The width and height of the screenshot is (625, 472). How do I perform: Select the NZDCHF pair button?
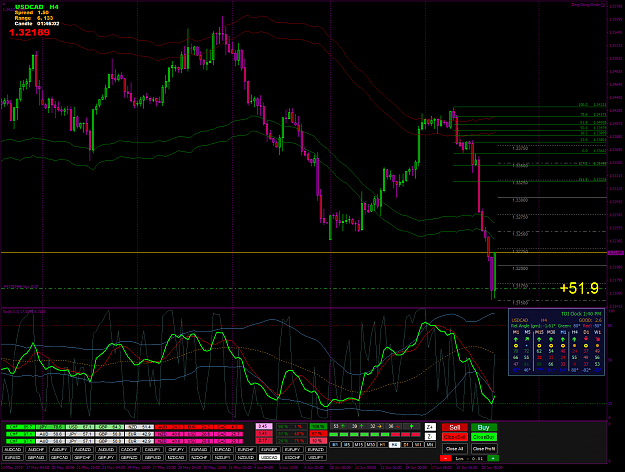(200, 458)
